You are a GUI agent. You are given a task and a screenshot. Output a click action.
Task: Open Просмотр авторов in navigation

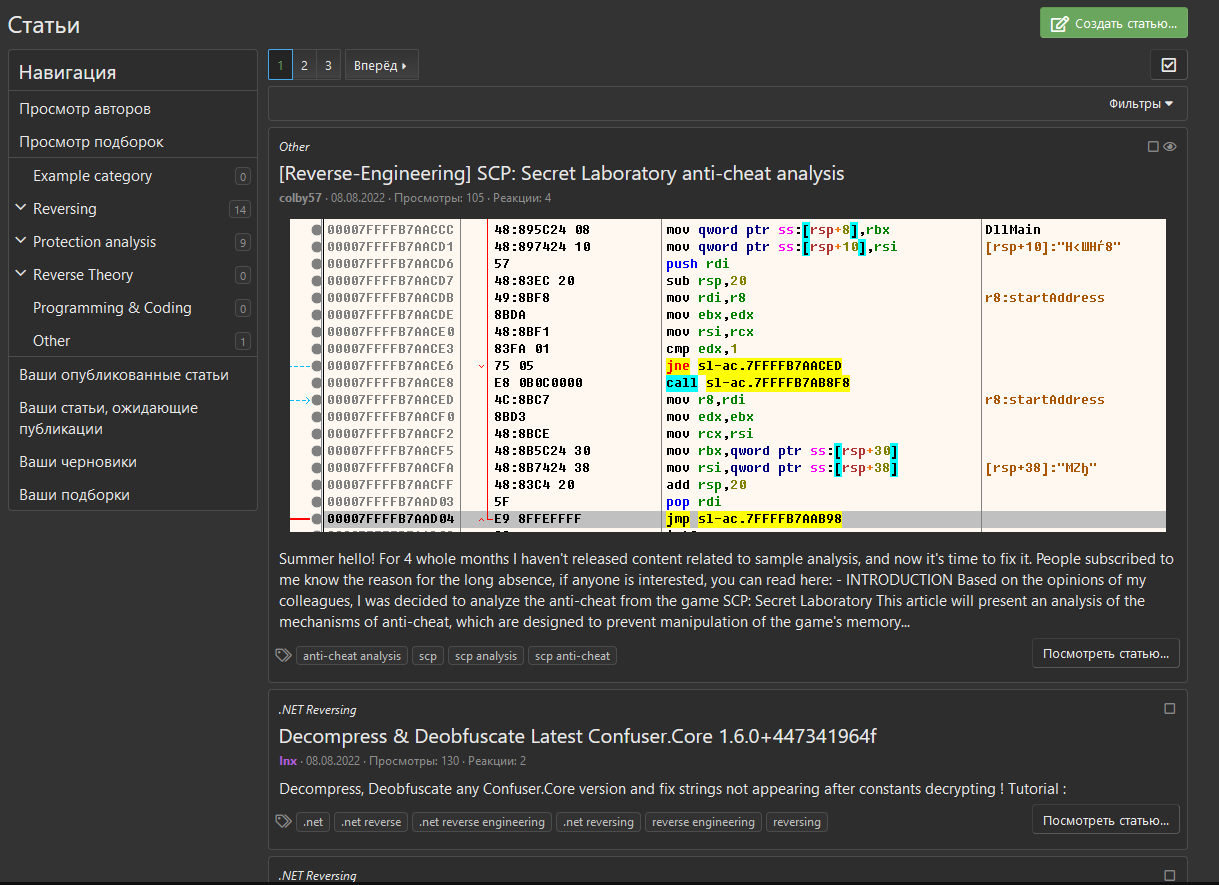(x=85, y=109)
